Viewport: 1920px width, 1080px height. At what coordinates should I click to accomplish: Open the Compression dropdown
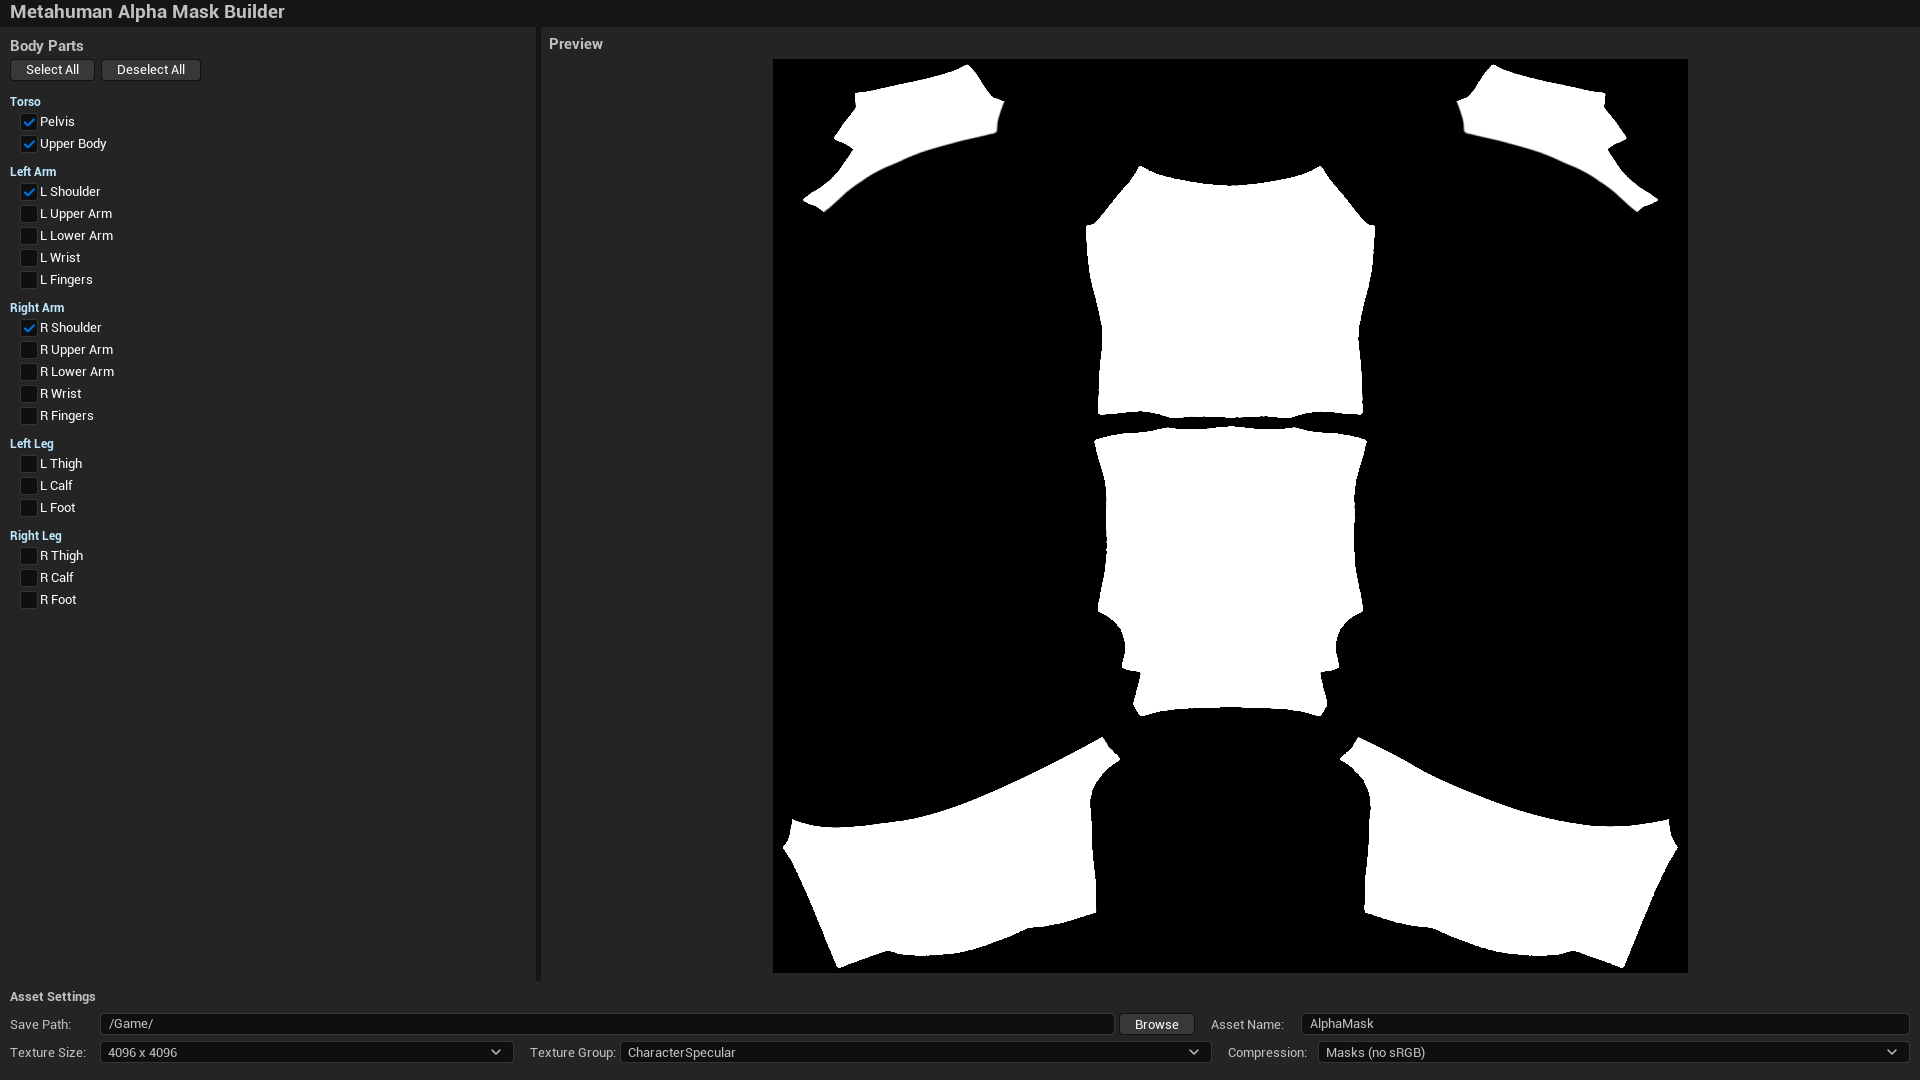1613,1052
